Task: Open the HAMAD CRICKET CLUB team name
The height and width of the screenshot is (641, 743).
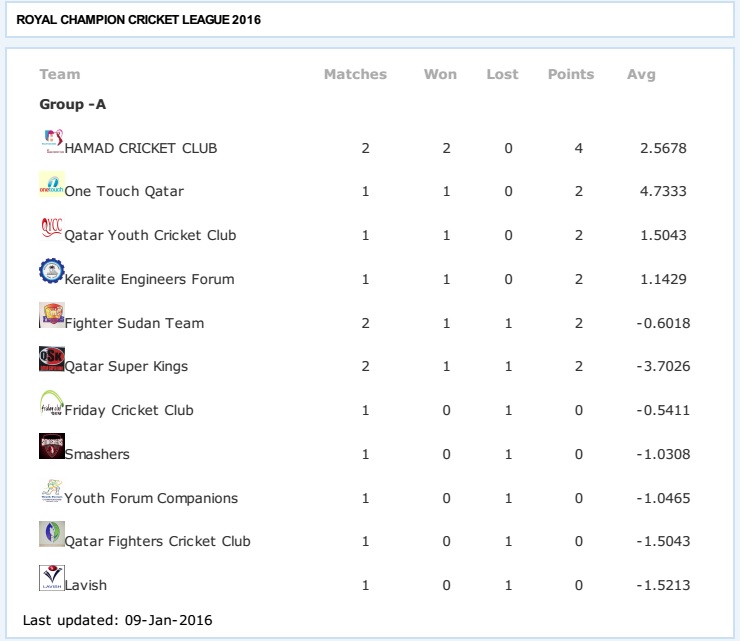Action: (141, 148)
